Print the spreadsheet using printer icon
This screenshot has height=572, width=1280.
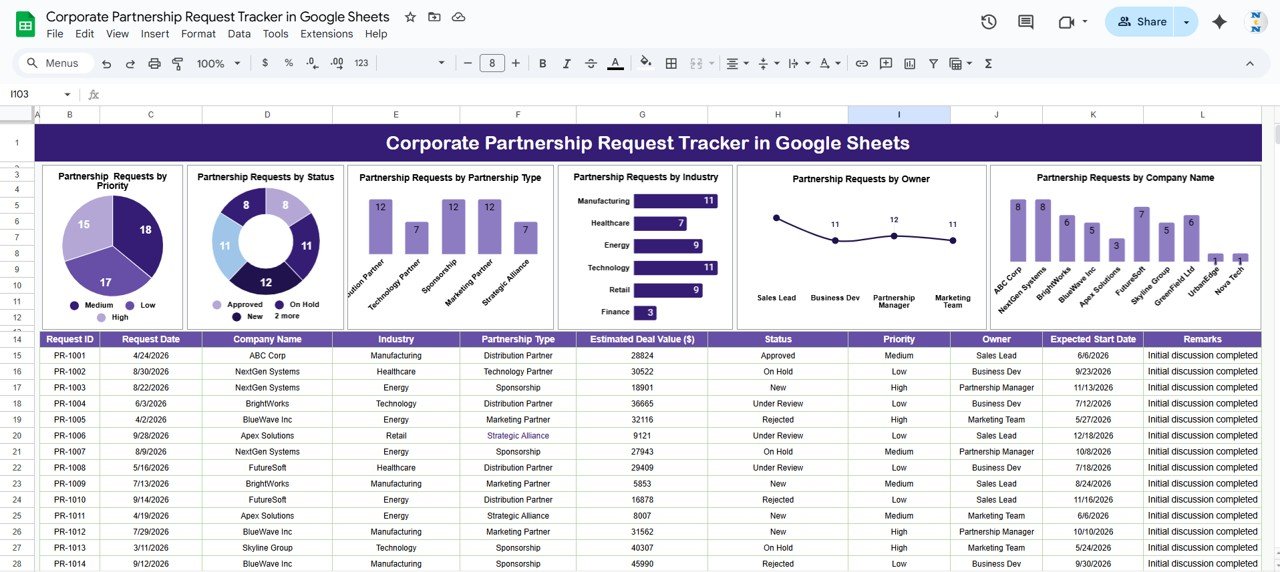154,63
